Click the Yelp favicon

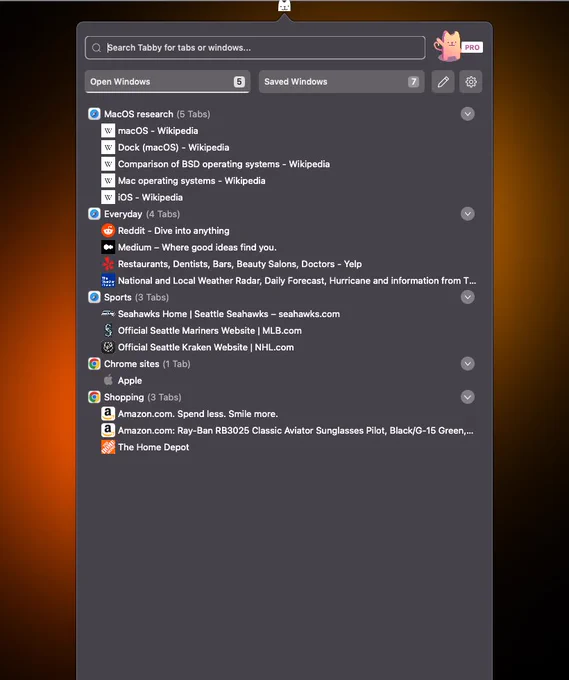pos(108,264)
